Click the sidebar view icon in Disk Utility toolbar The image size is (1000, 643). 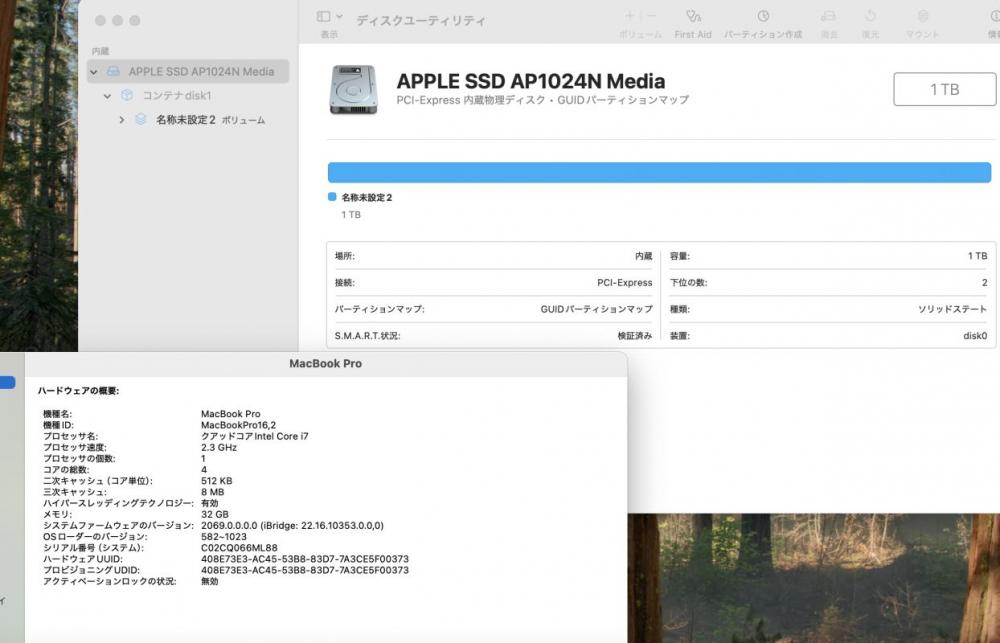pyautogui.click(x=323, y=17)
